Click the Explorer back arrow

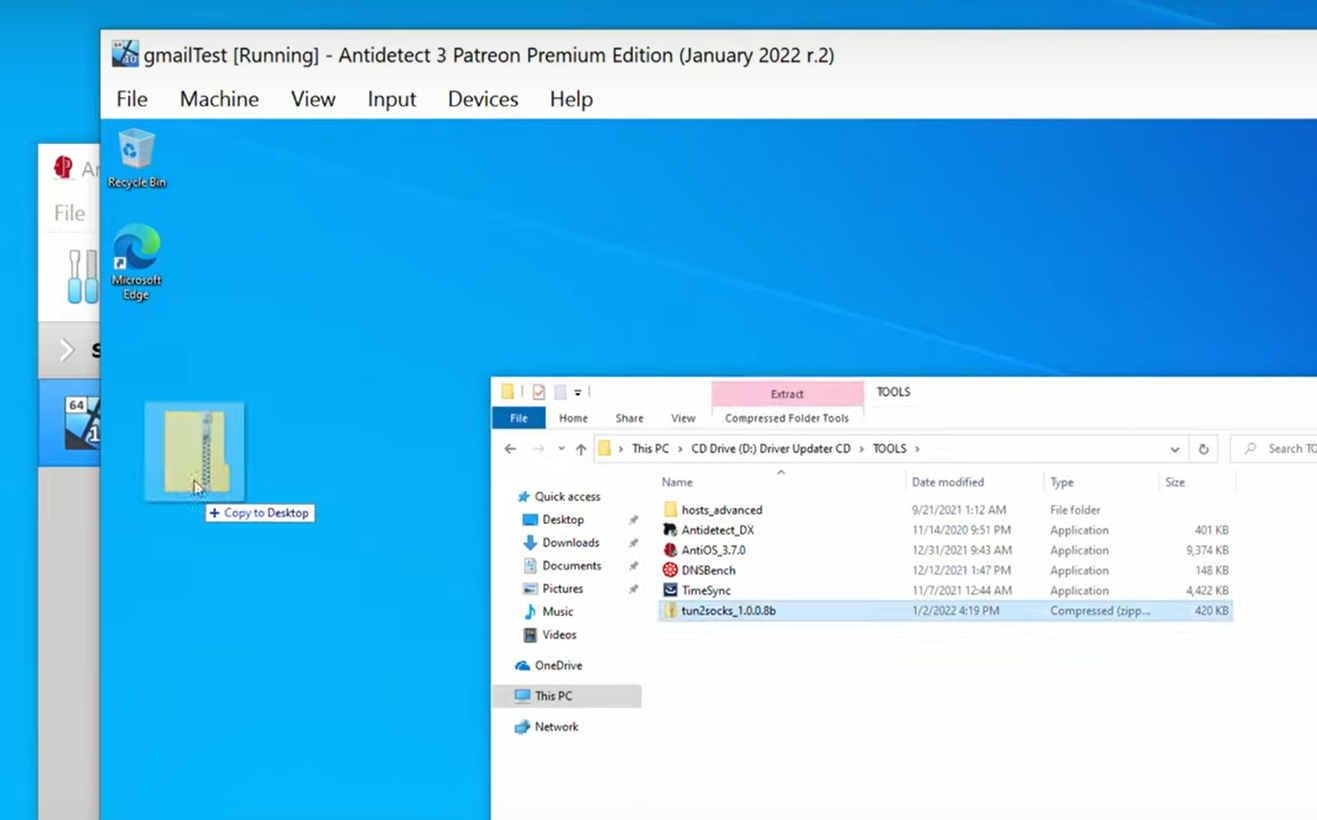[x=510, y=449]
